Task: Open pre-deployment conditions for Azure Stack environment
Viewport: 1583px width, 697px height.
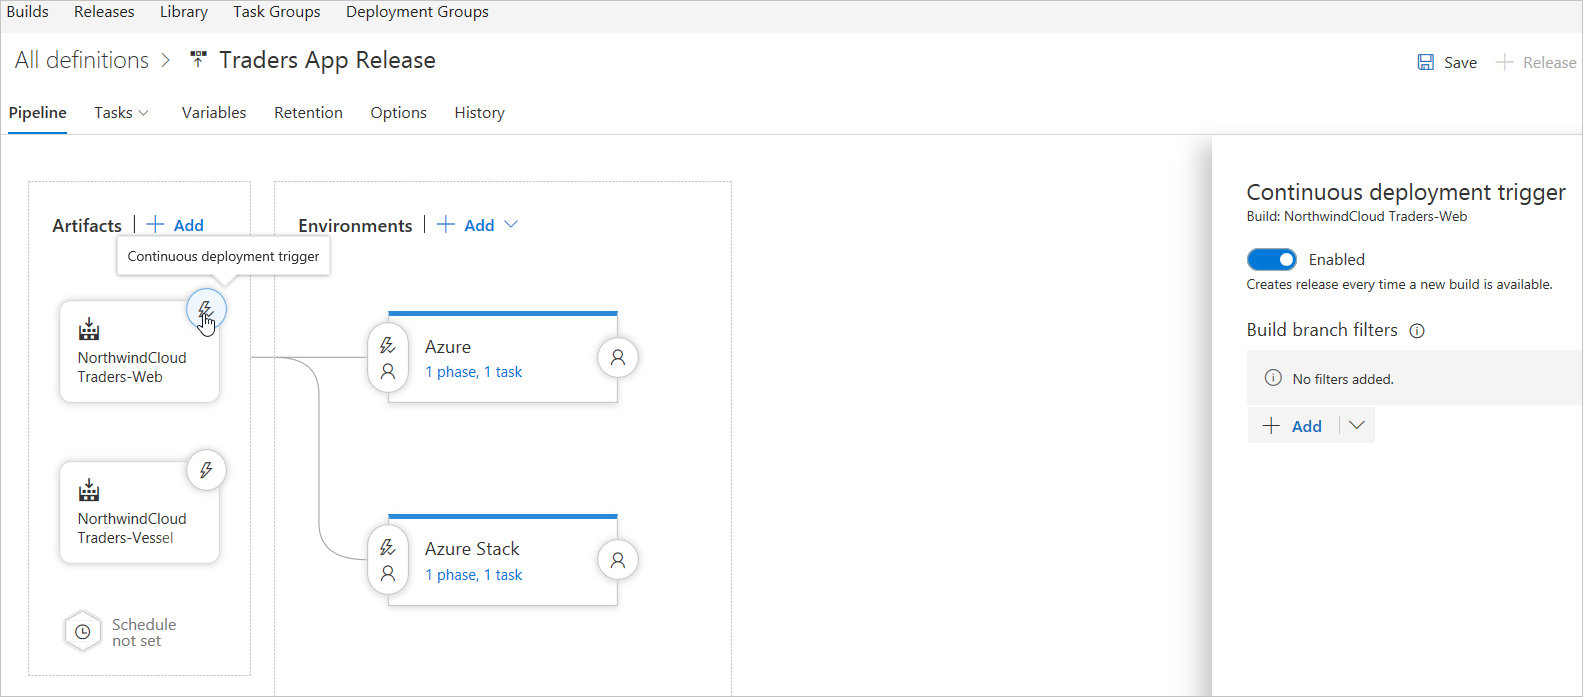Action: [x=388, y=560]
